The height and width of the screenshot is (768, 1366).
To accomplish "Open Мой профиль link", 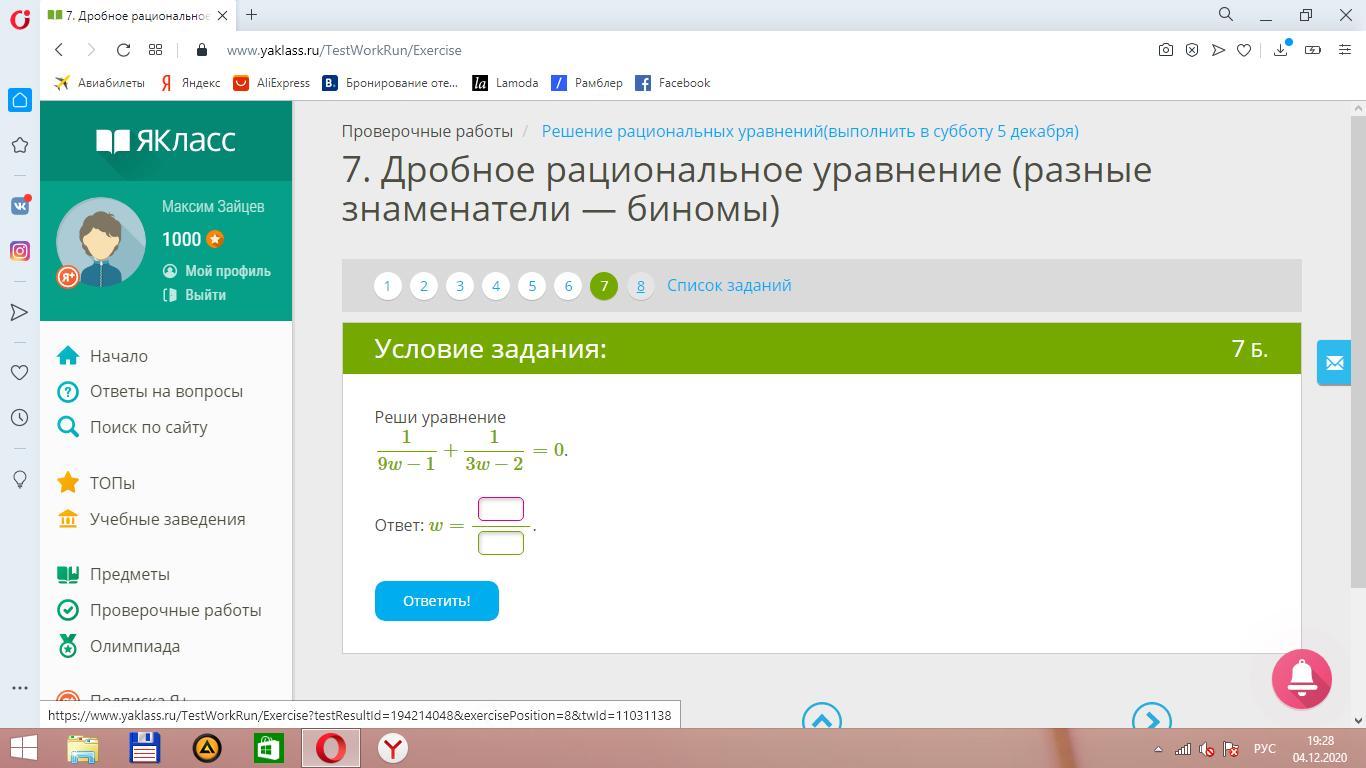I will pyautogui.click(x=228, y=271).
